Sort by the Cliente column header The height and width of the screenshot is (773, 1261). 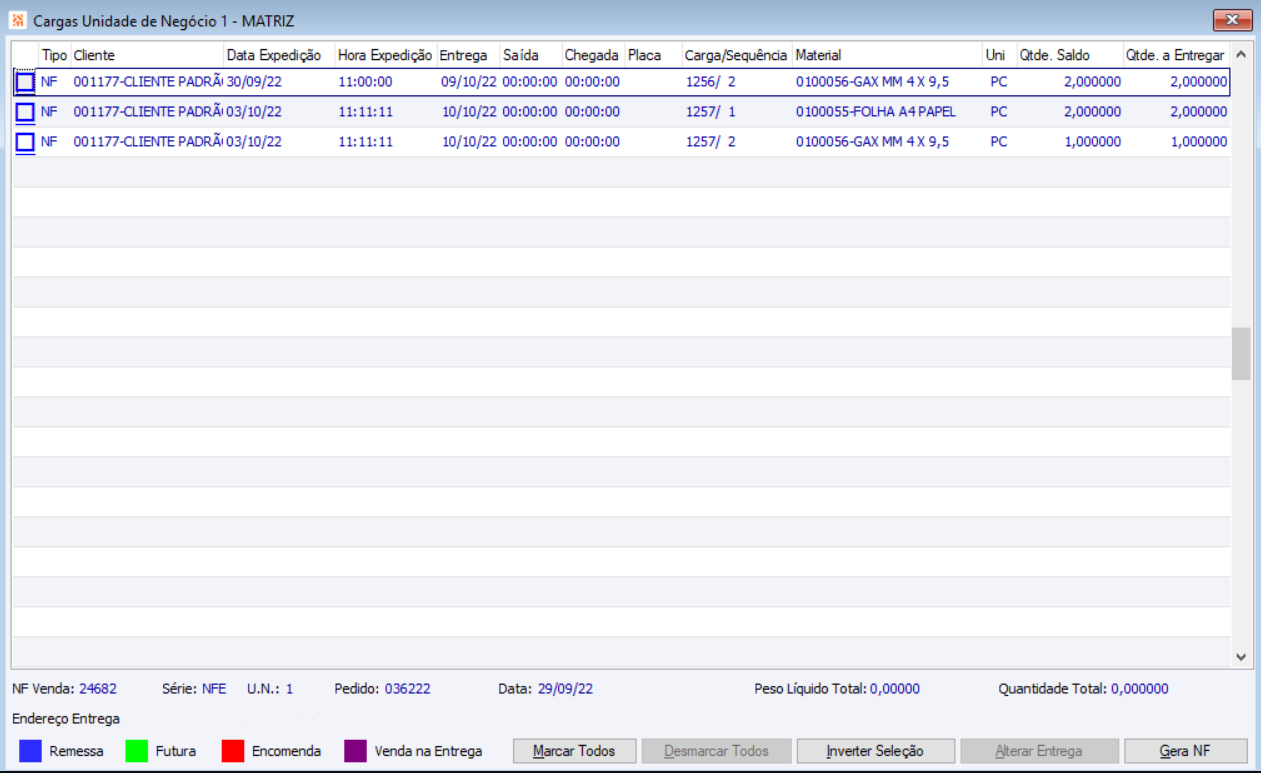(x=147, y=55)
